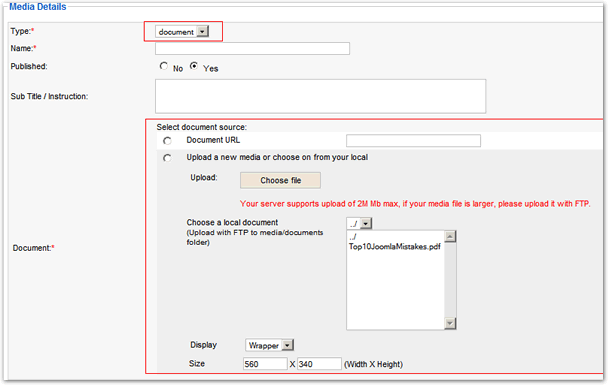608x385 pixels.
Task: Select the Upload a new media radio option
Action: tap(167, 158)
